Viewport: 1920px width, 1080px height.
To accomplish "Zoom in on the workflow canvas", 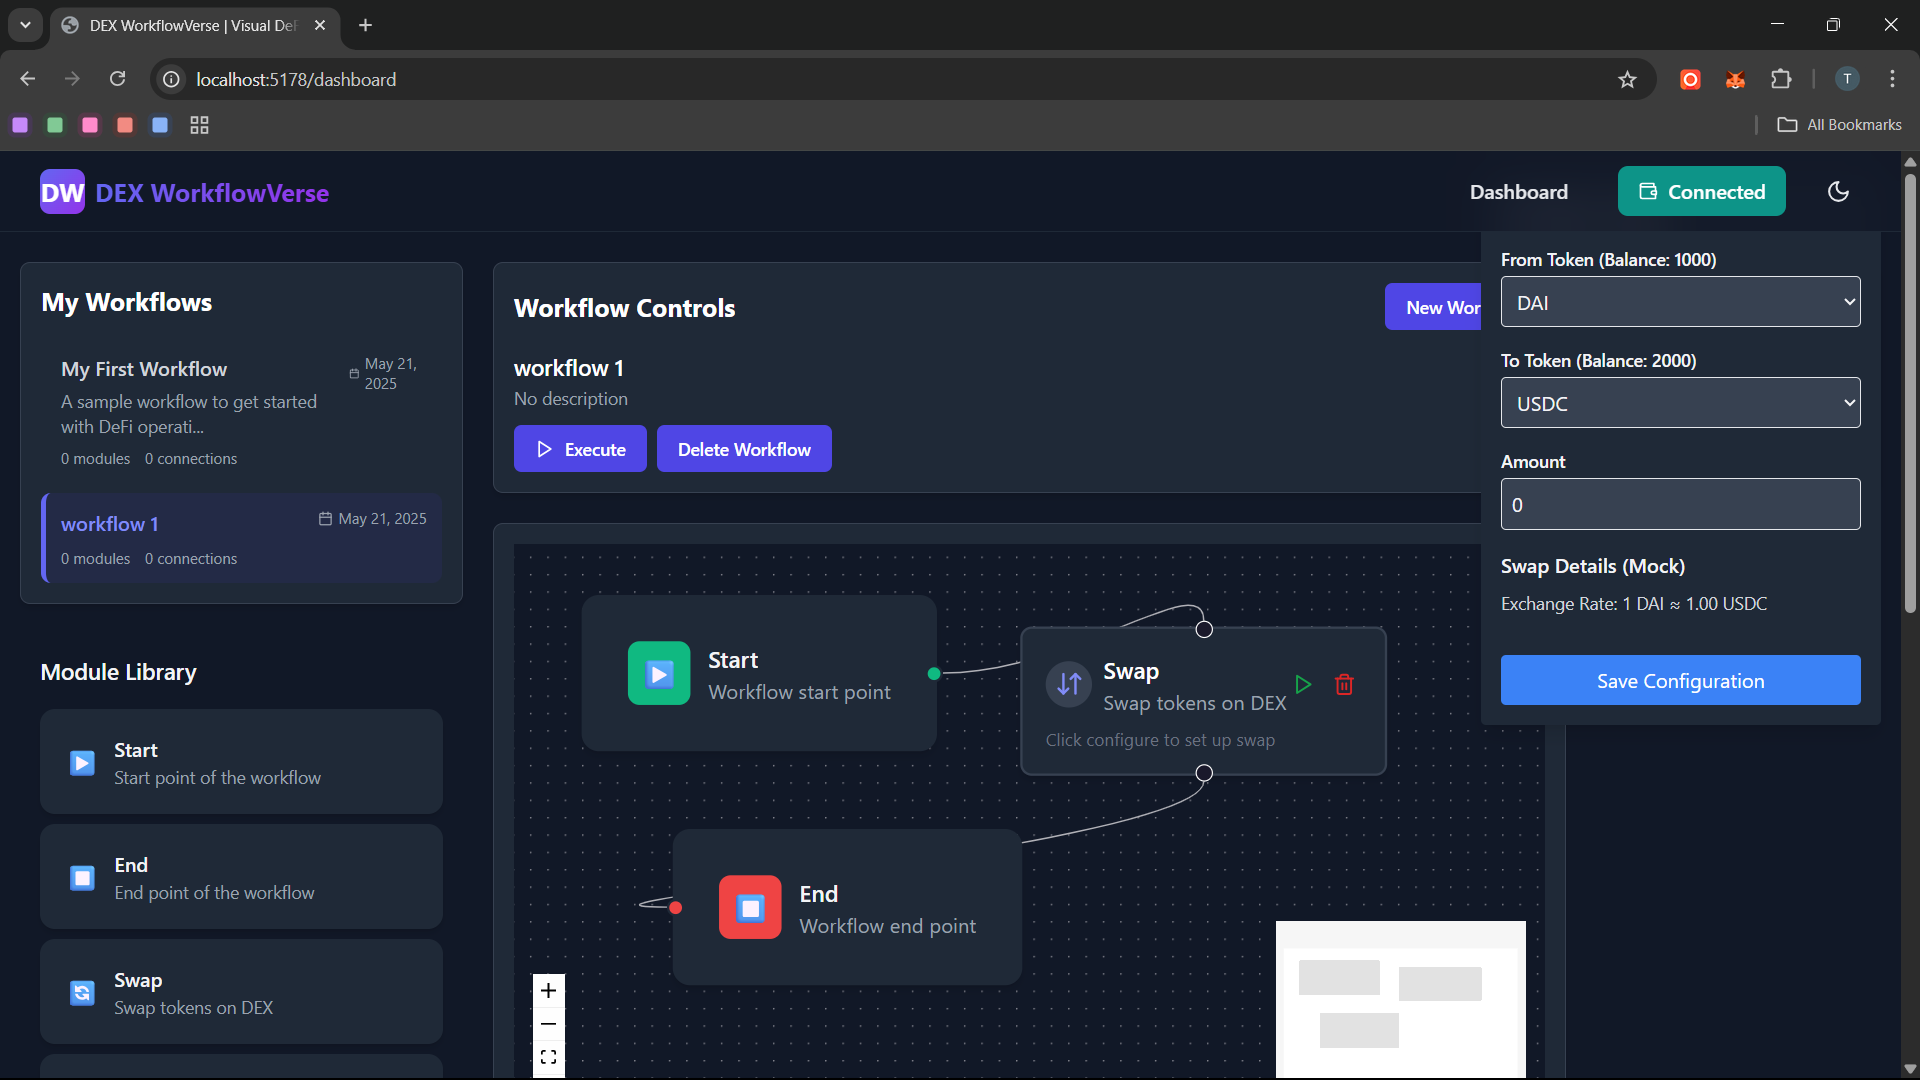I will click(548, 991).
